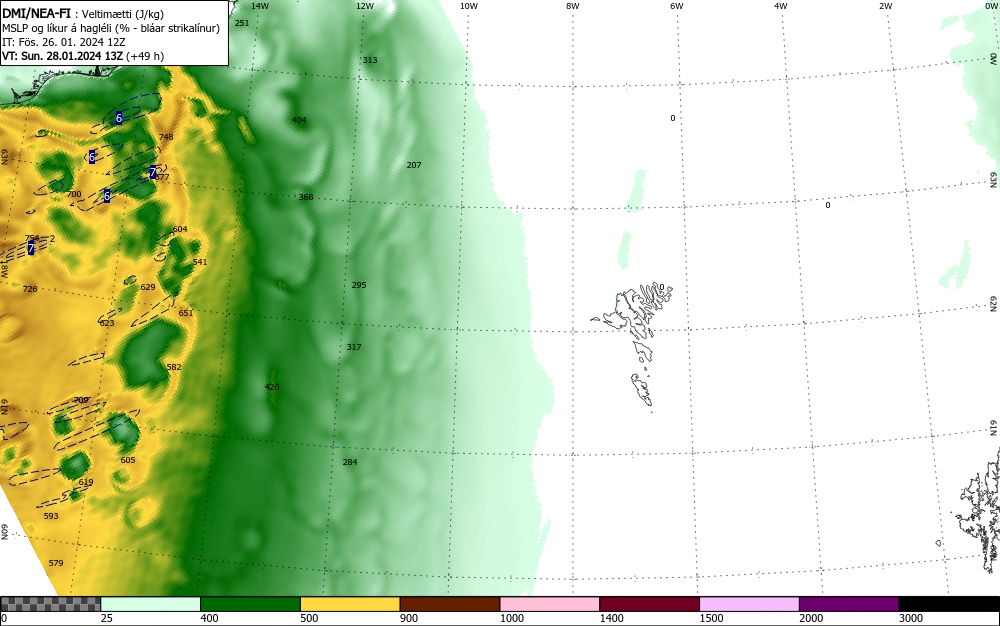Select the 60N latitude label
The image size is (1000, 626).
tap(4, 532)
